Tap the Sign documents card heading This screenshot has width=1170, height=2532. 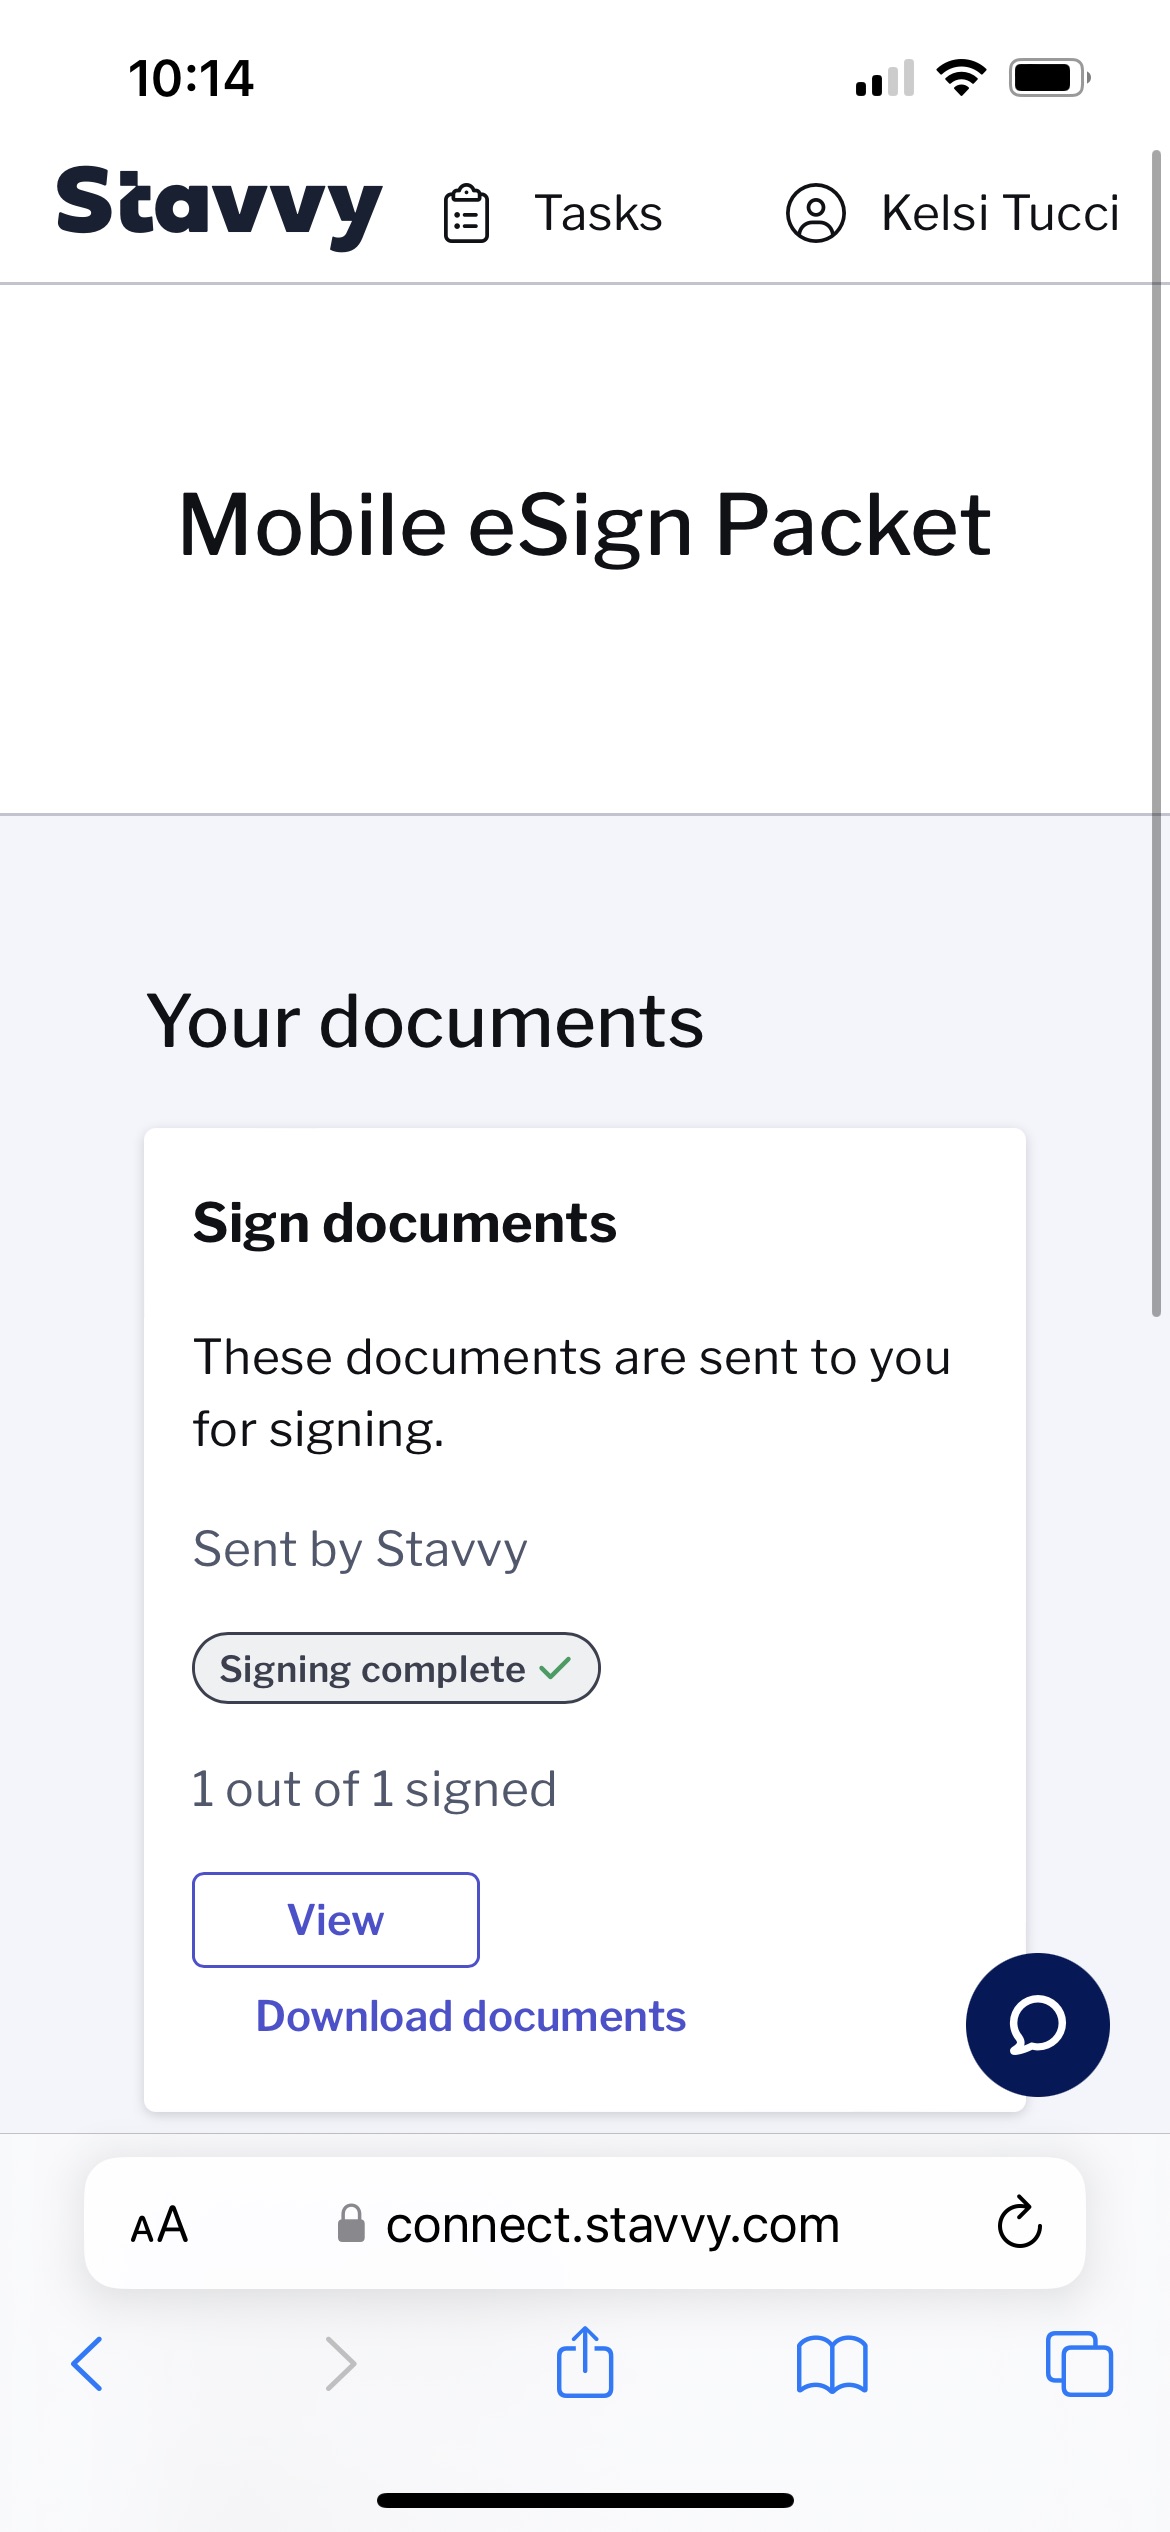(405, 1223)
